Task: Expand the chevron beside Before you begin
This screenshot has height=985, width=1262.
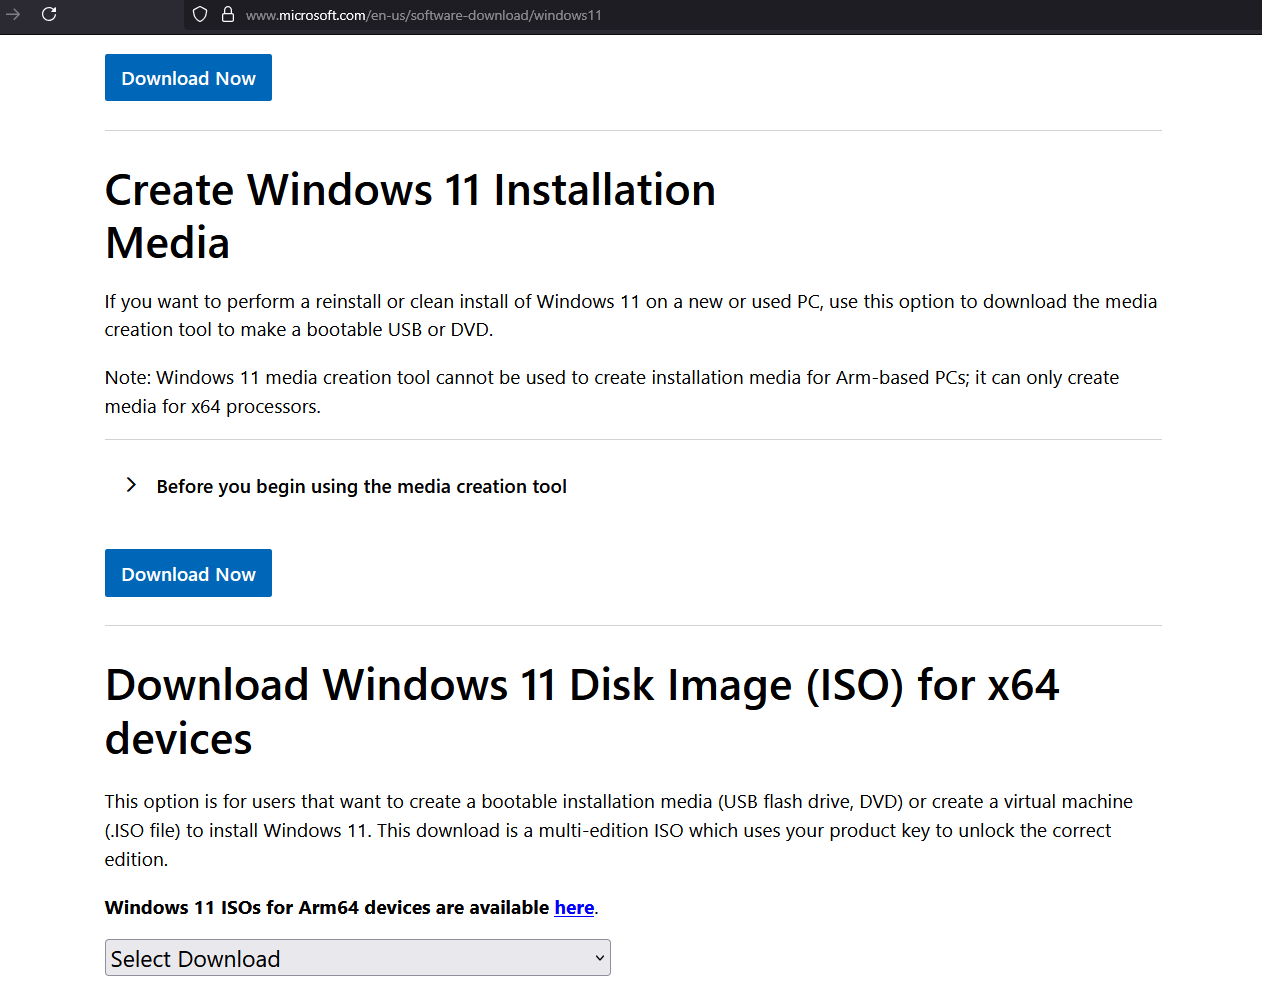Action: [x=131, y=485]
